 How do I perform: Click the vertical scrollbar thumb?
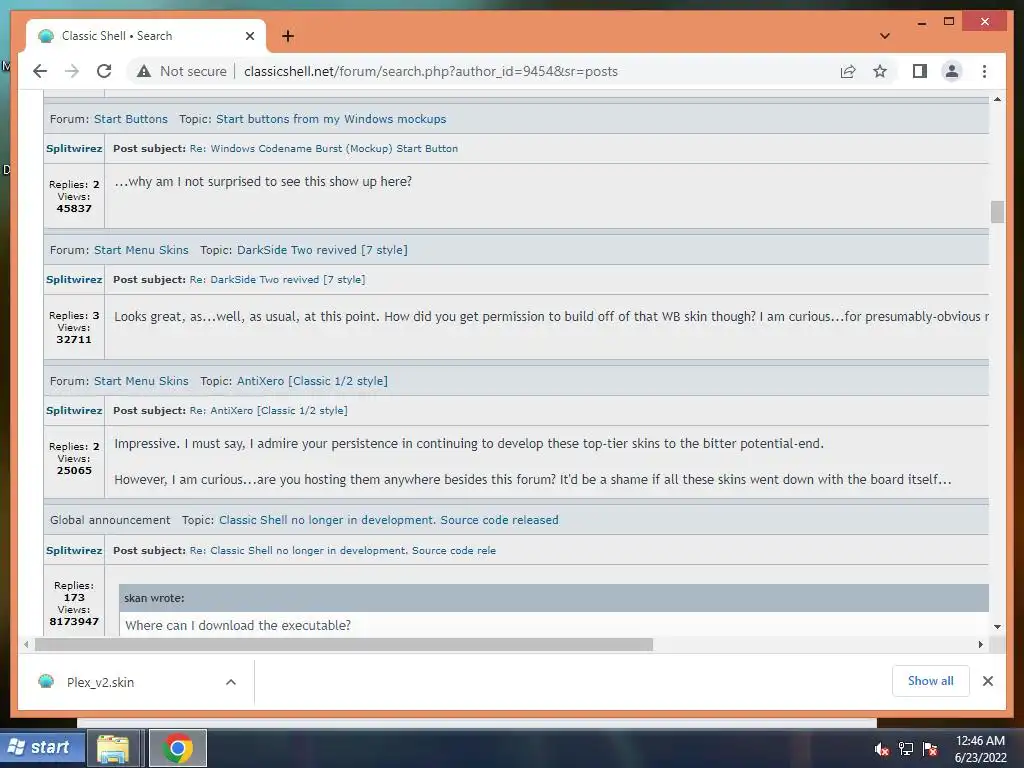[997, 212]
